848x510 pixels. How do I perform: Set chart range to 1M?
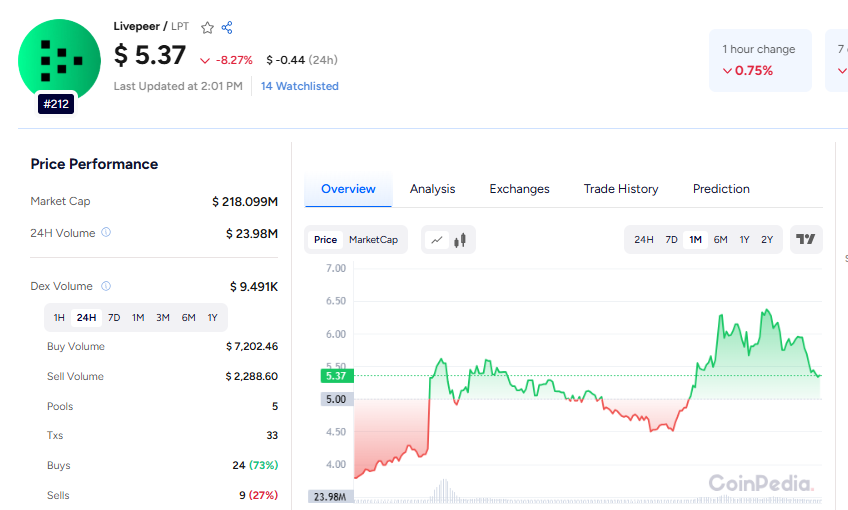click(x=695, y=240)
